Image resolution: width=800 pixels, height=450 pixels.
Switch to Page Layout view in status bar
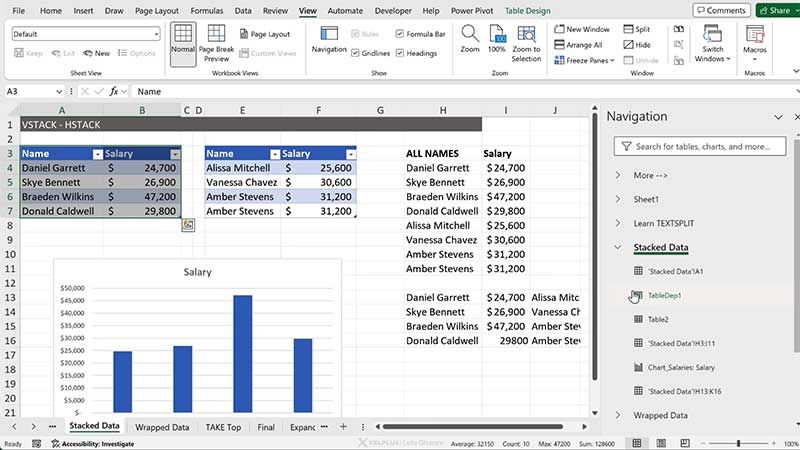click(661, 443)
